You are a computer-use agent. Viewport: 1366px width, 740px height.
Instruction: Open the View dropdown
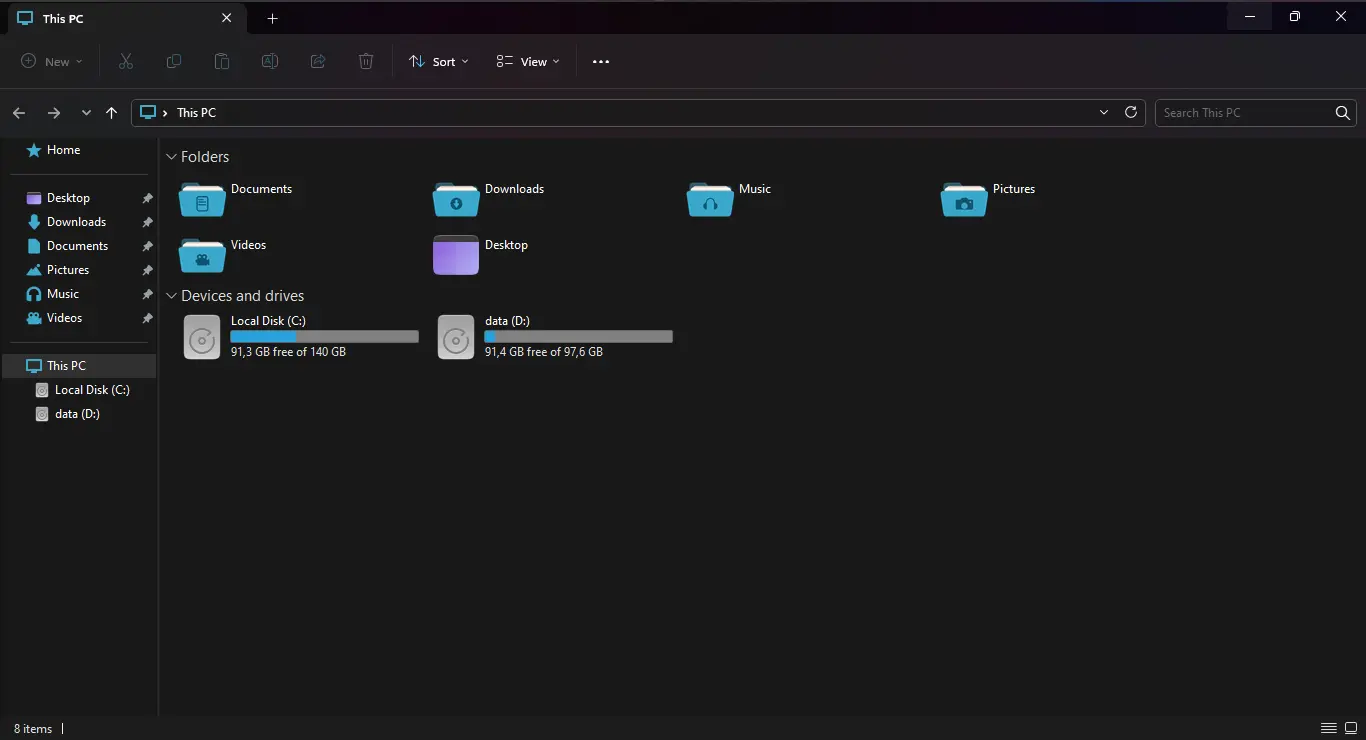click(x=527, y=61)
